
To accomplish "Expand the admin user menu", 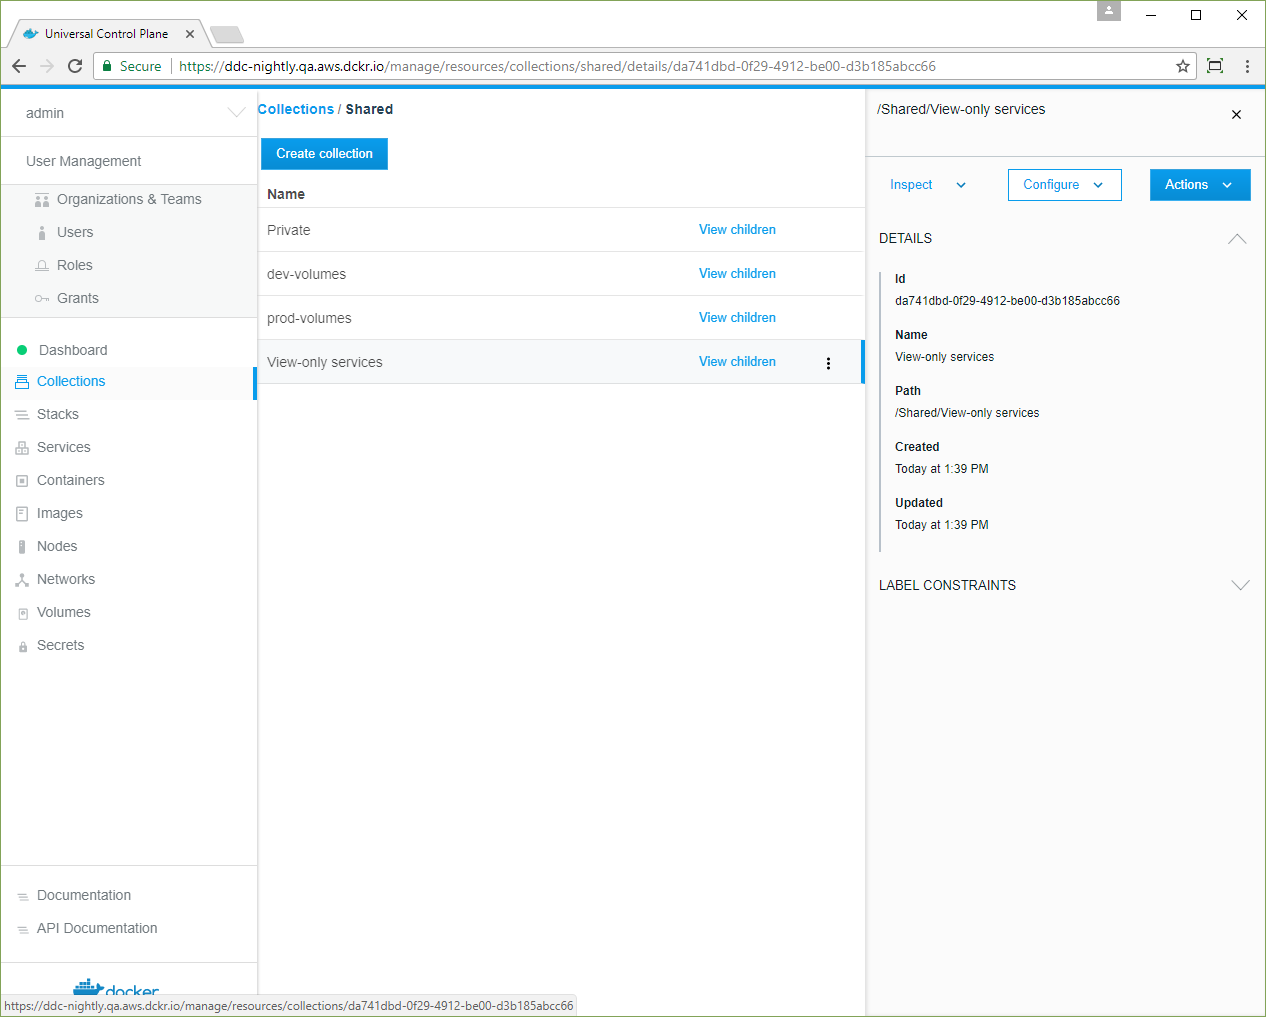I will pos(236,113).
